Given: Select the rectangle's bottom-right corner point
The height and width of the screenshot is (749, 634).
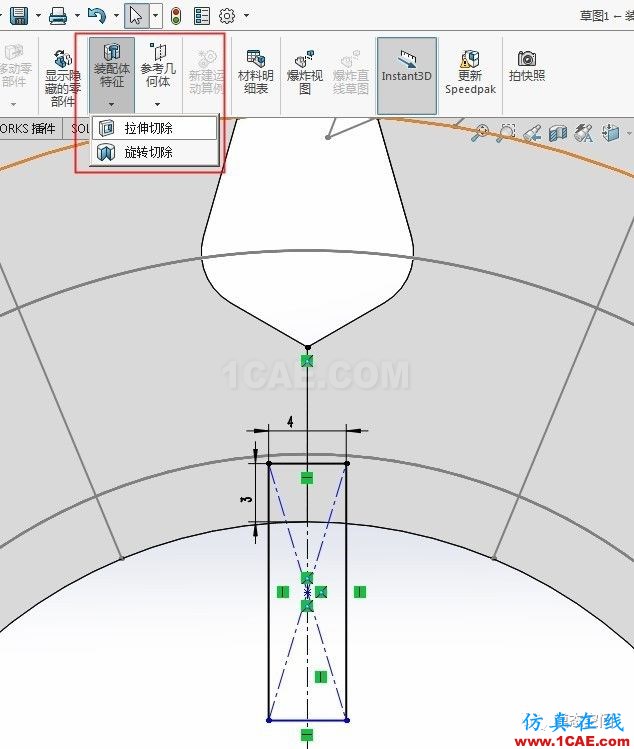Looking at the screenshot, I should 347,720.
